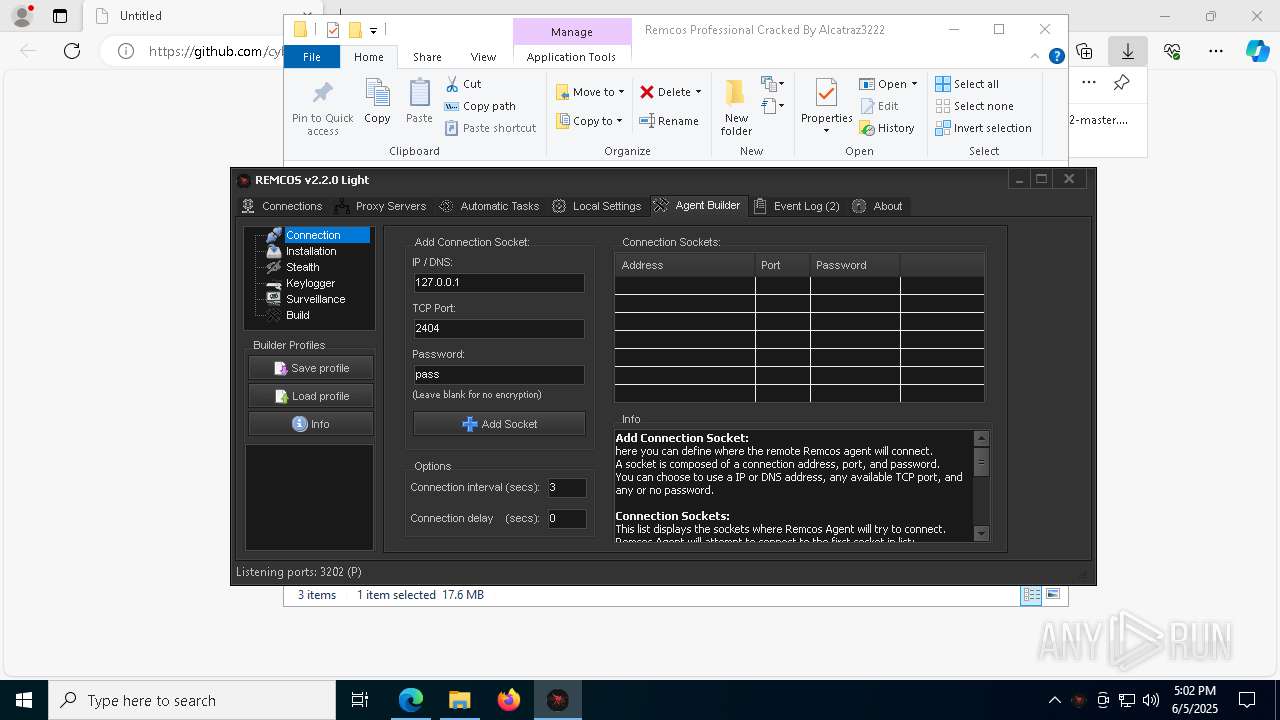Click Cut in the Clipboard group

(x=463, y=84)
